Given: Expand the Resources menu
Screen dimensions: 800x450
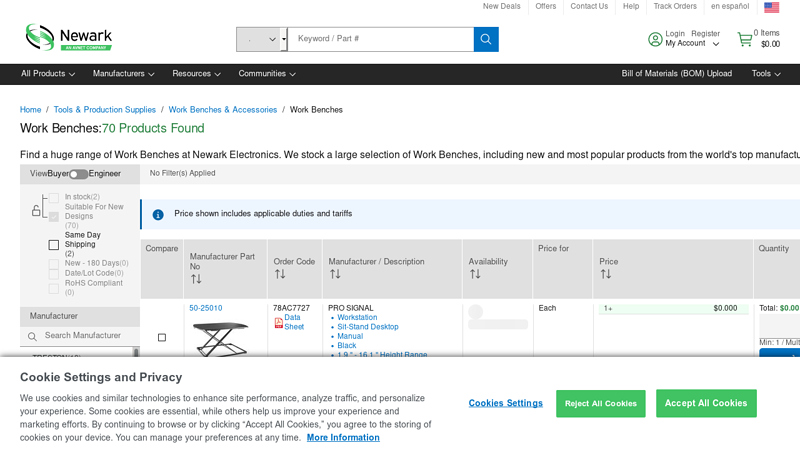Looking at the screenshot, I should point(196,73).
